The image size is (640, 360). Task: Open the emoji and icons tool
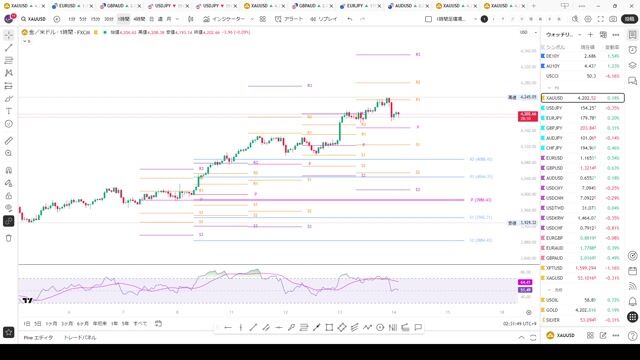coord(9,124)
